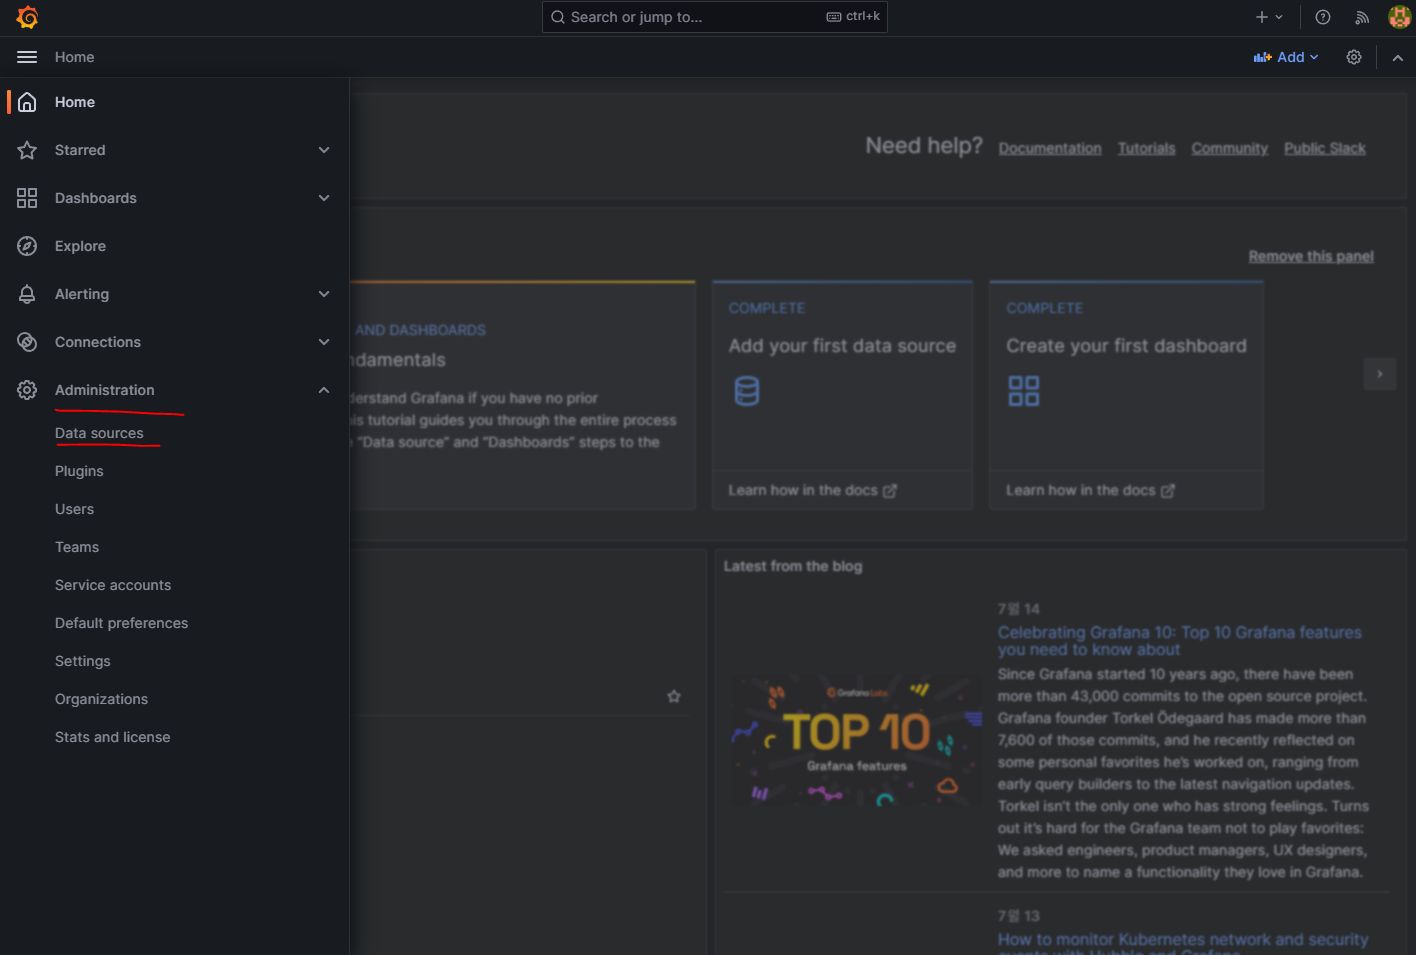Open Stats and license menu item
Image resolution: width=1416 pixels, height=955 pixels.
click(112, 737)
